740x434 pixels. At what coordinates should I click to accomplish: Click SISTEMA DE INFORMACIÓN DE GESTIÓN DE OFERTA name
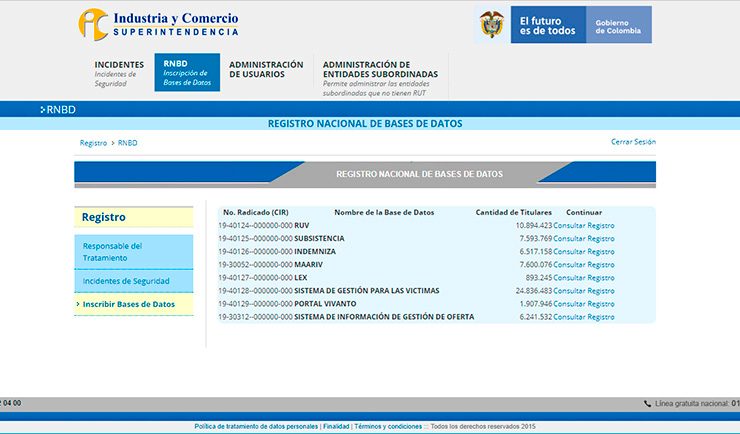[384, 317]
